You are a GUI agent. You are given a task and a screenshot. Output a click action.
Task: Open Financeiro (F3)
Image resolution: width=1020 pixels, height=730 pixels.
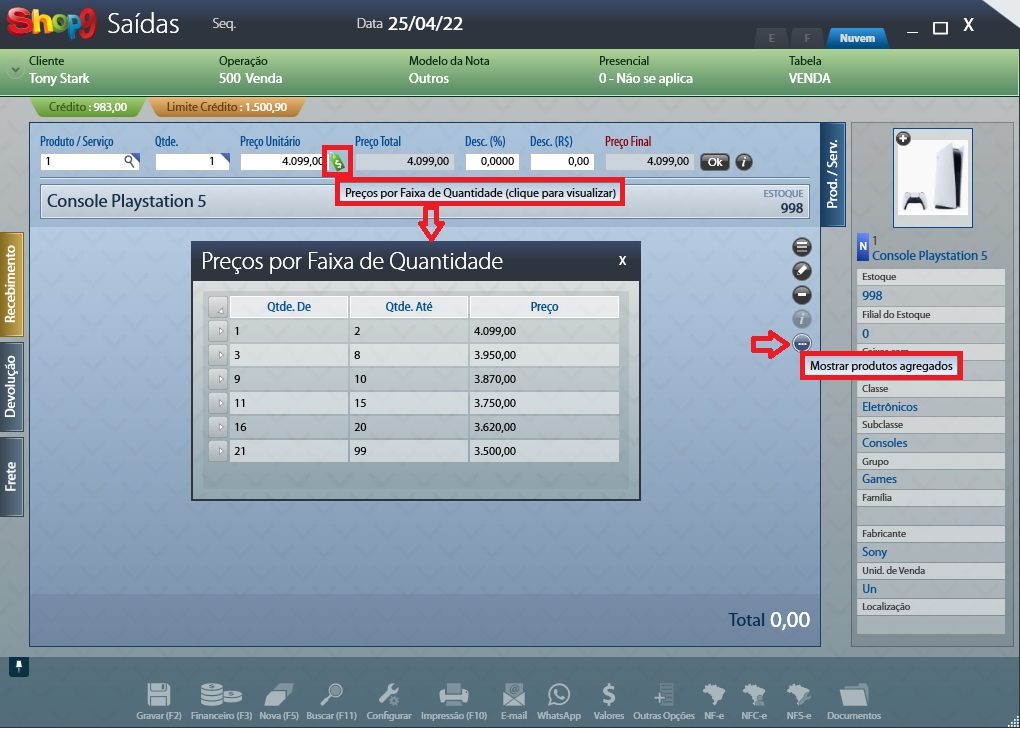[x=221, y=701]
